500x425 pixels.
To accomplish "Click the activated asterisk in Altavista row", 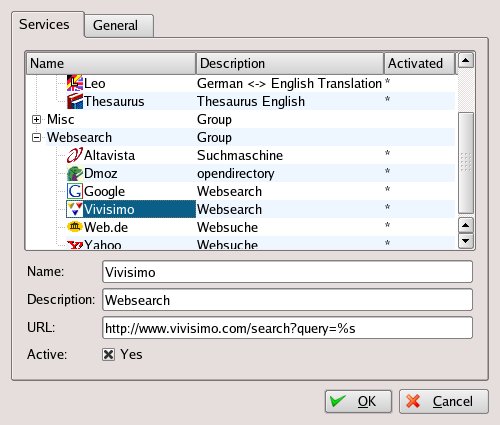I will pos(387,153).
